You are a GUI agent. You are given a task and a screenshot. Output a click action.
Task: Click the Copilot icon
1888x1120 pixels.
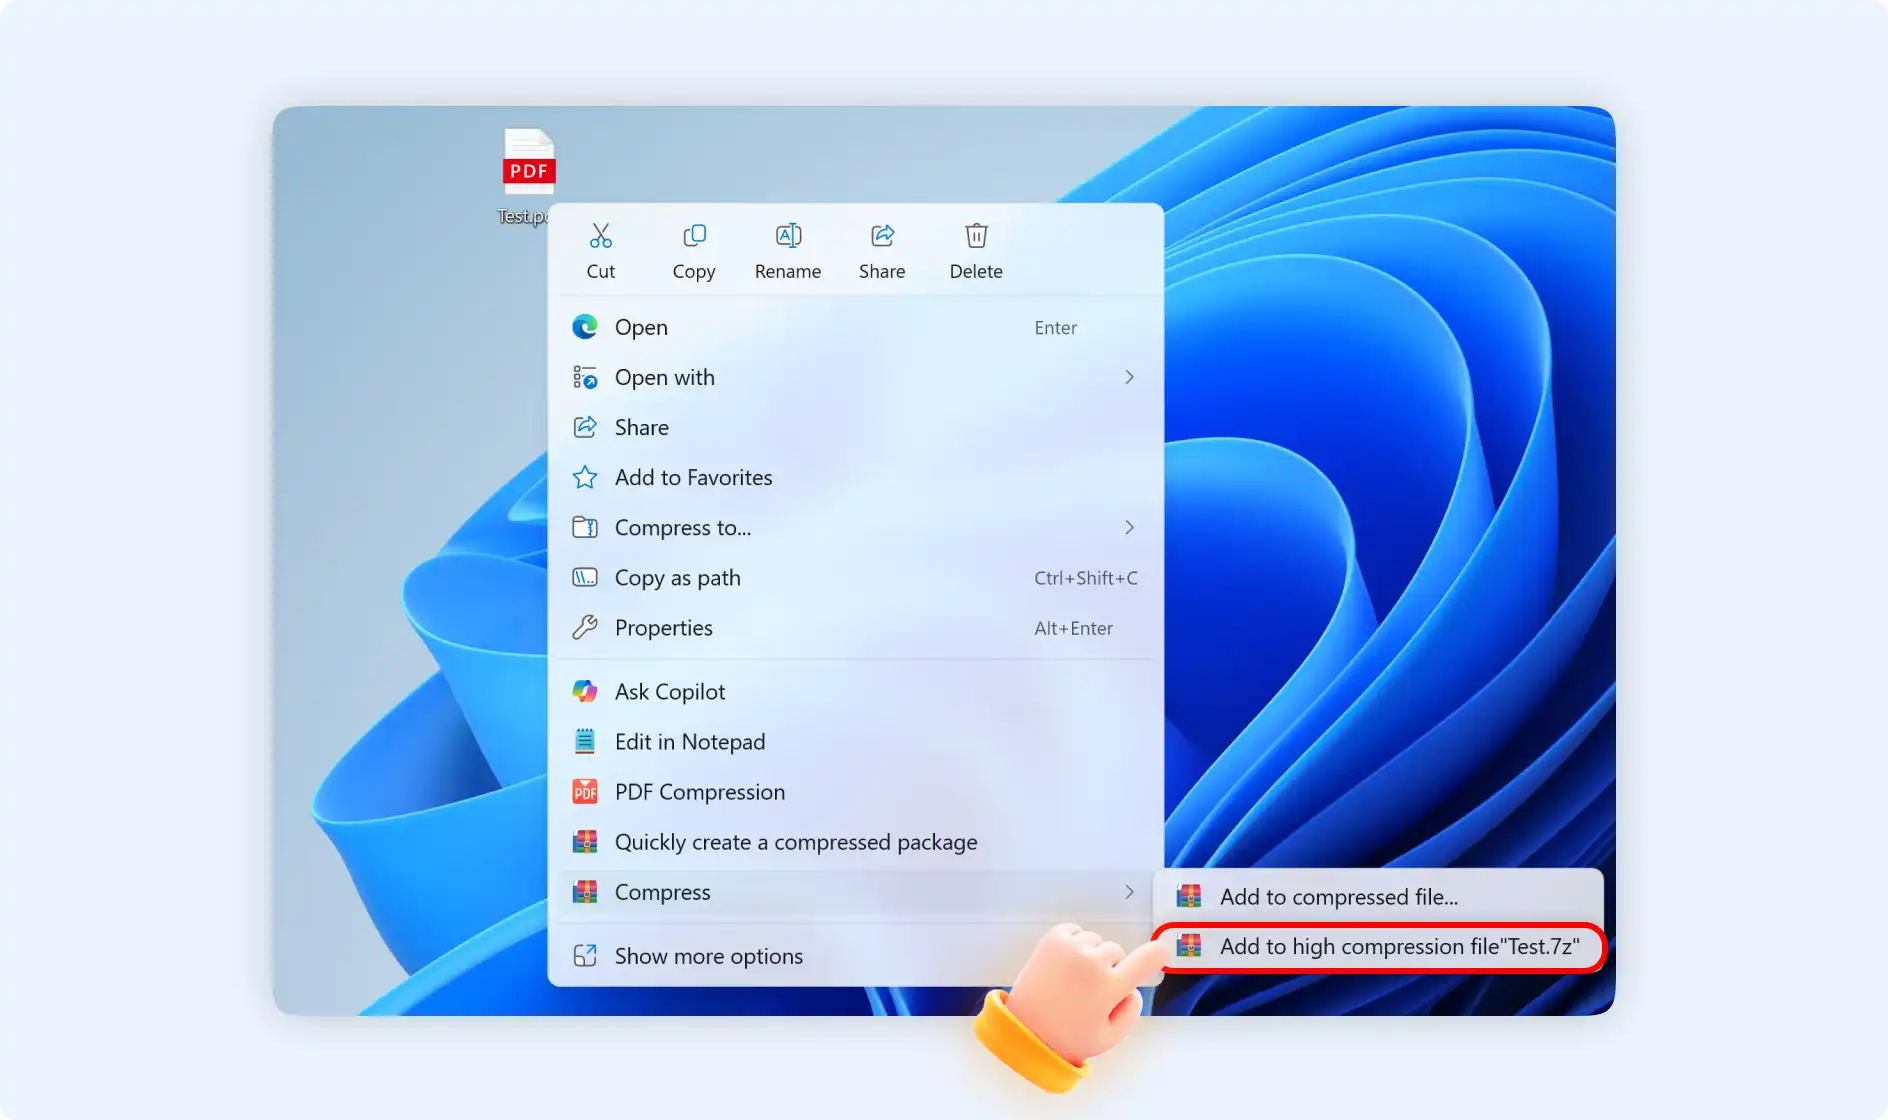tap(585, 691)
